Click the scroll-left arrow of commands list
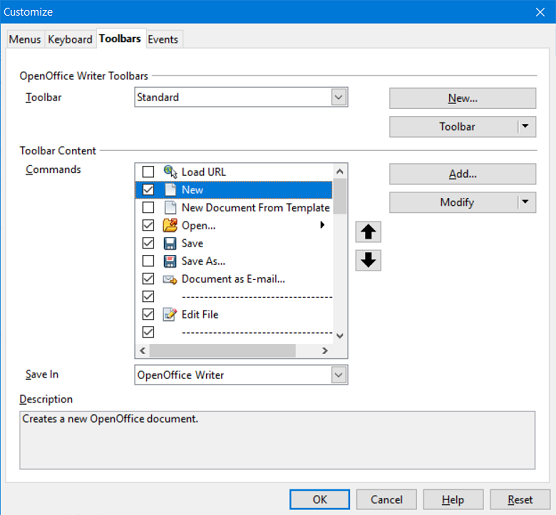556x515 pixels. pyautogui.click(x=143, y=350)
